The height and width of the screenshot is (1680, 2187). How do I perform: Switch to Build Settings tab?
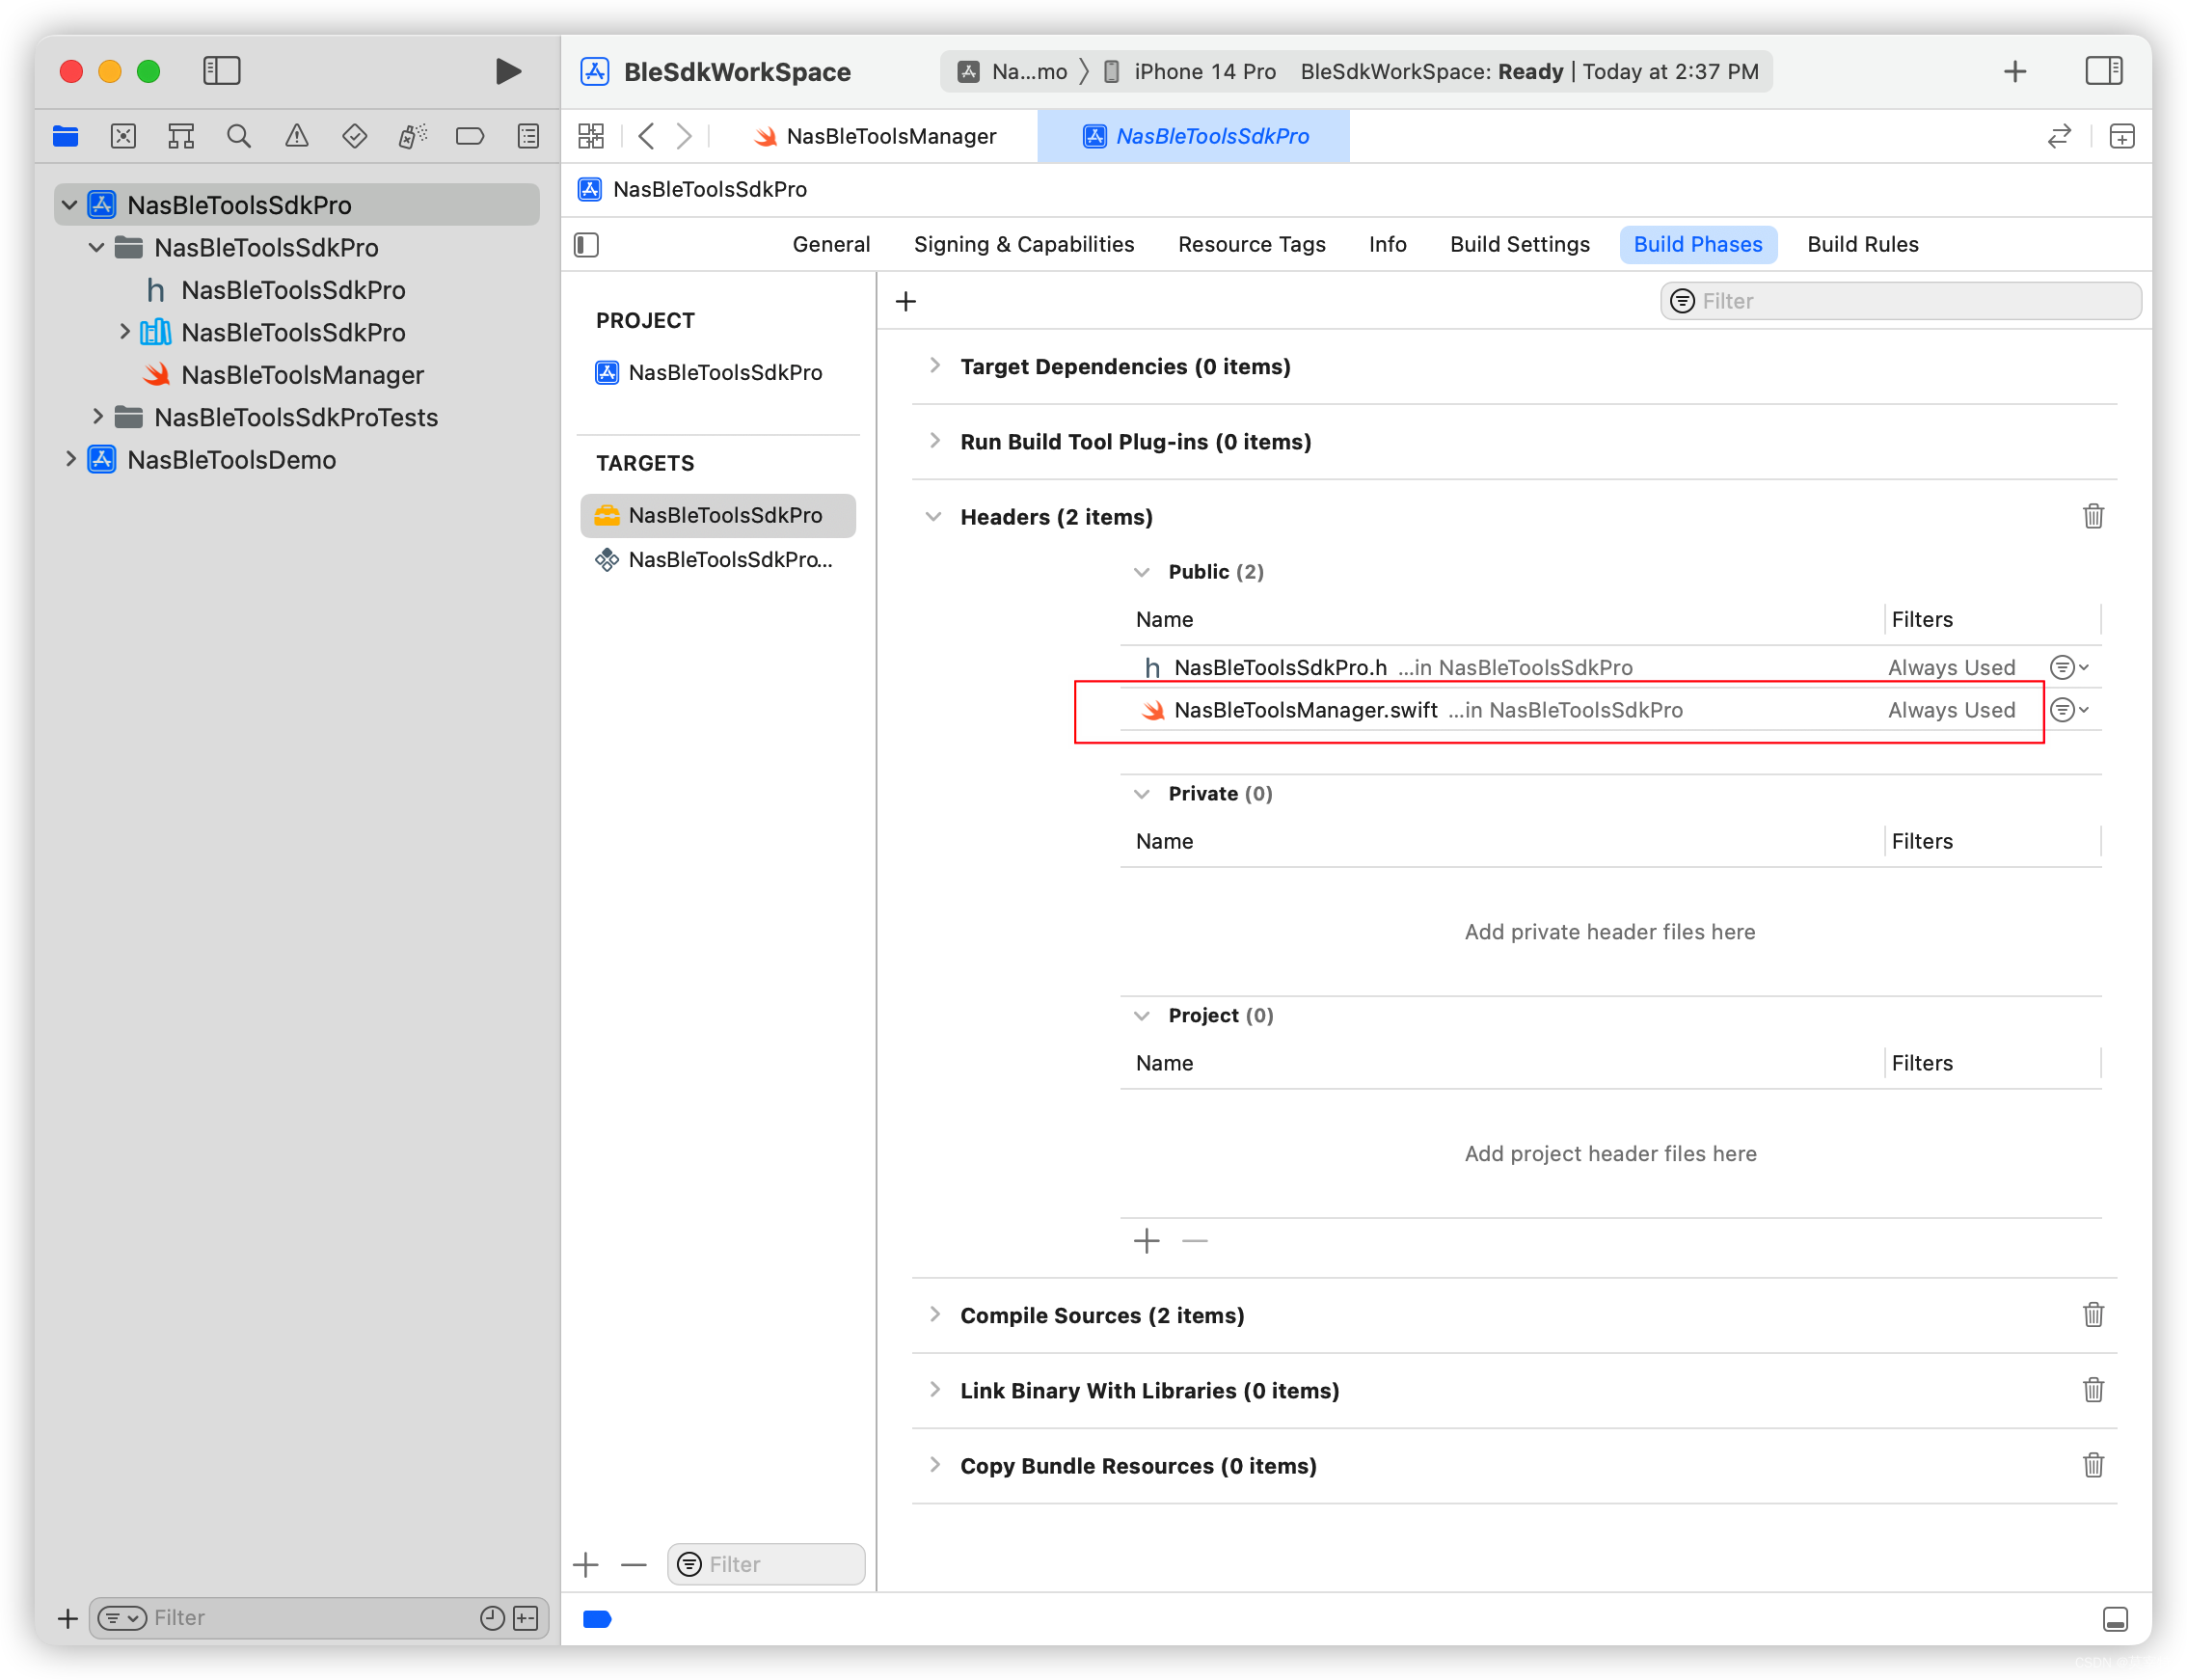tap(1519, 245)
